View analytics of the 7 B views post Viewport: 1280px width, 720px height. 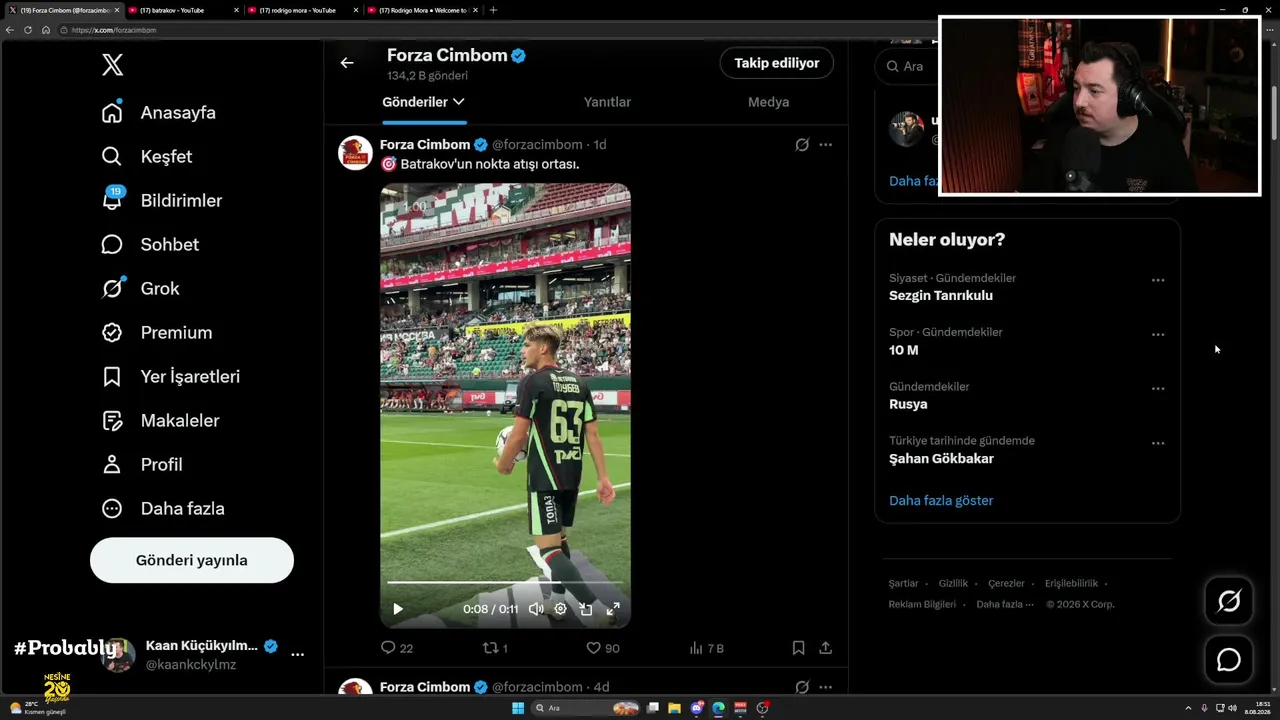[x=706, y=648]
